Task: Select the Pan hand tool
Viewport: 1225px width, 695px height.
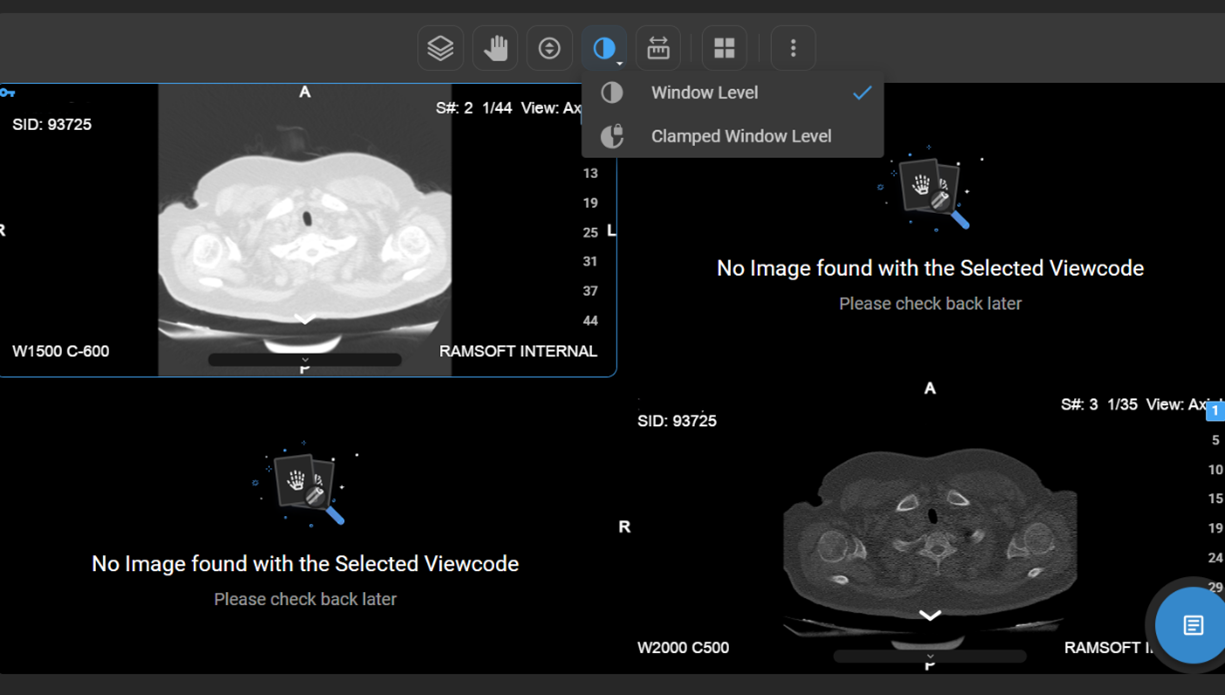Action: click(495, 48)
